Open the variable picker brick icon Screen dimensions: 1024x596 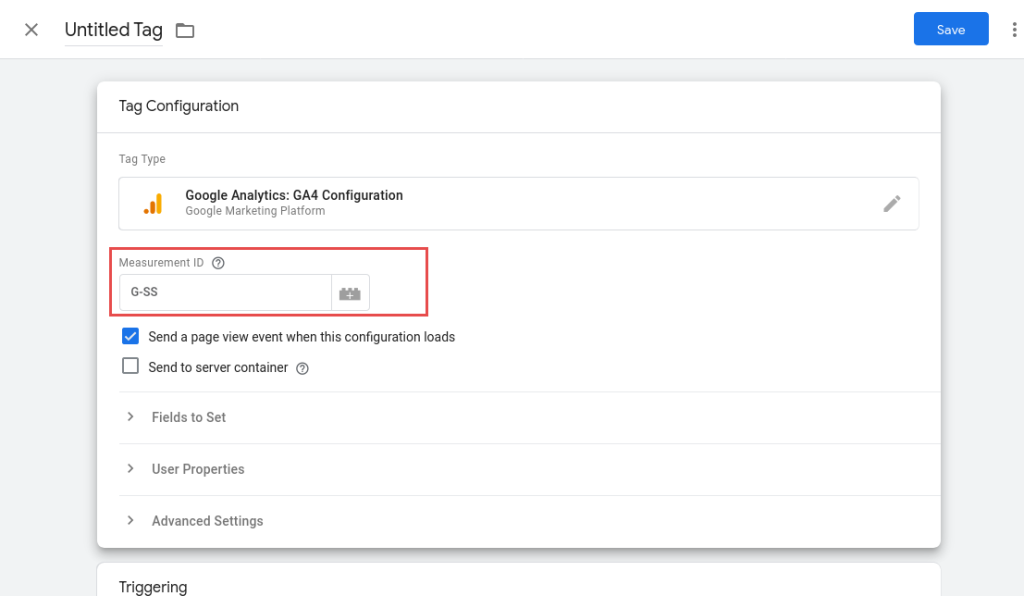tap(350, 293)
